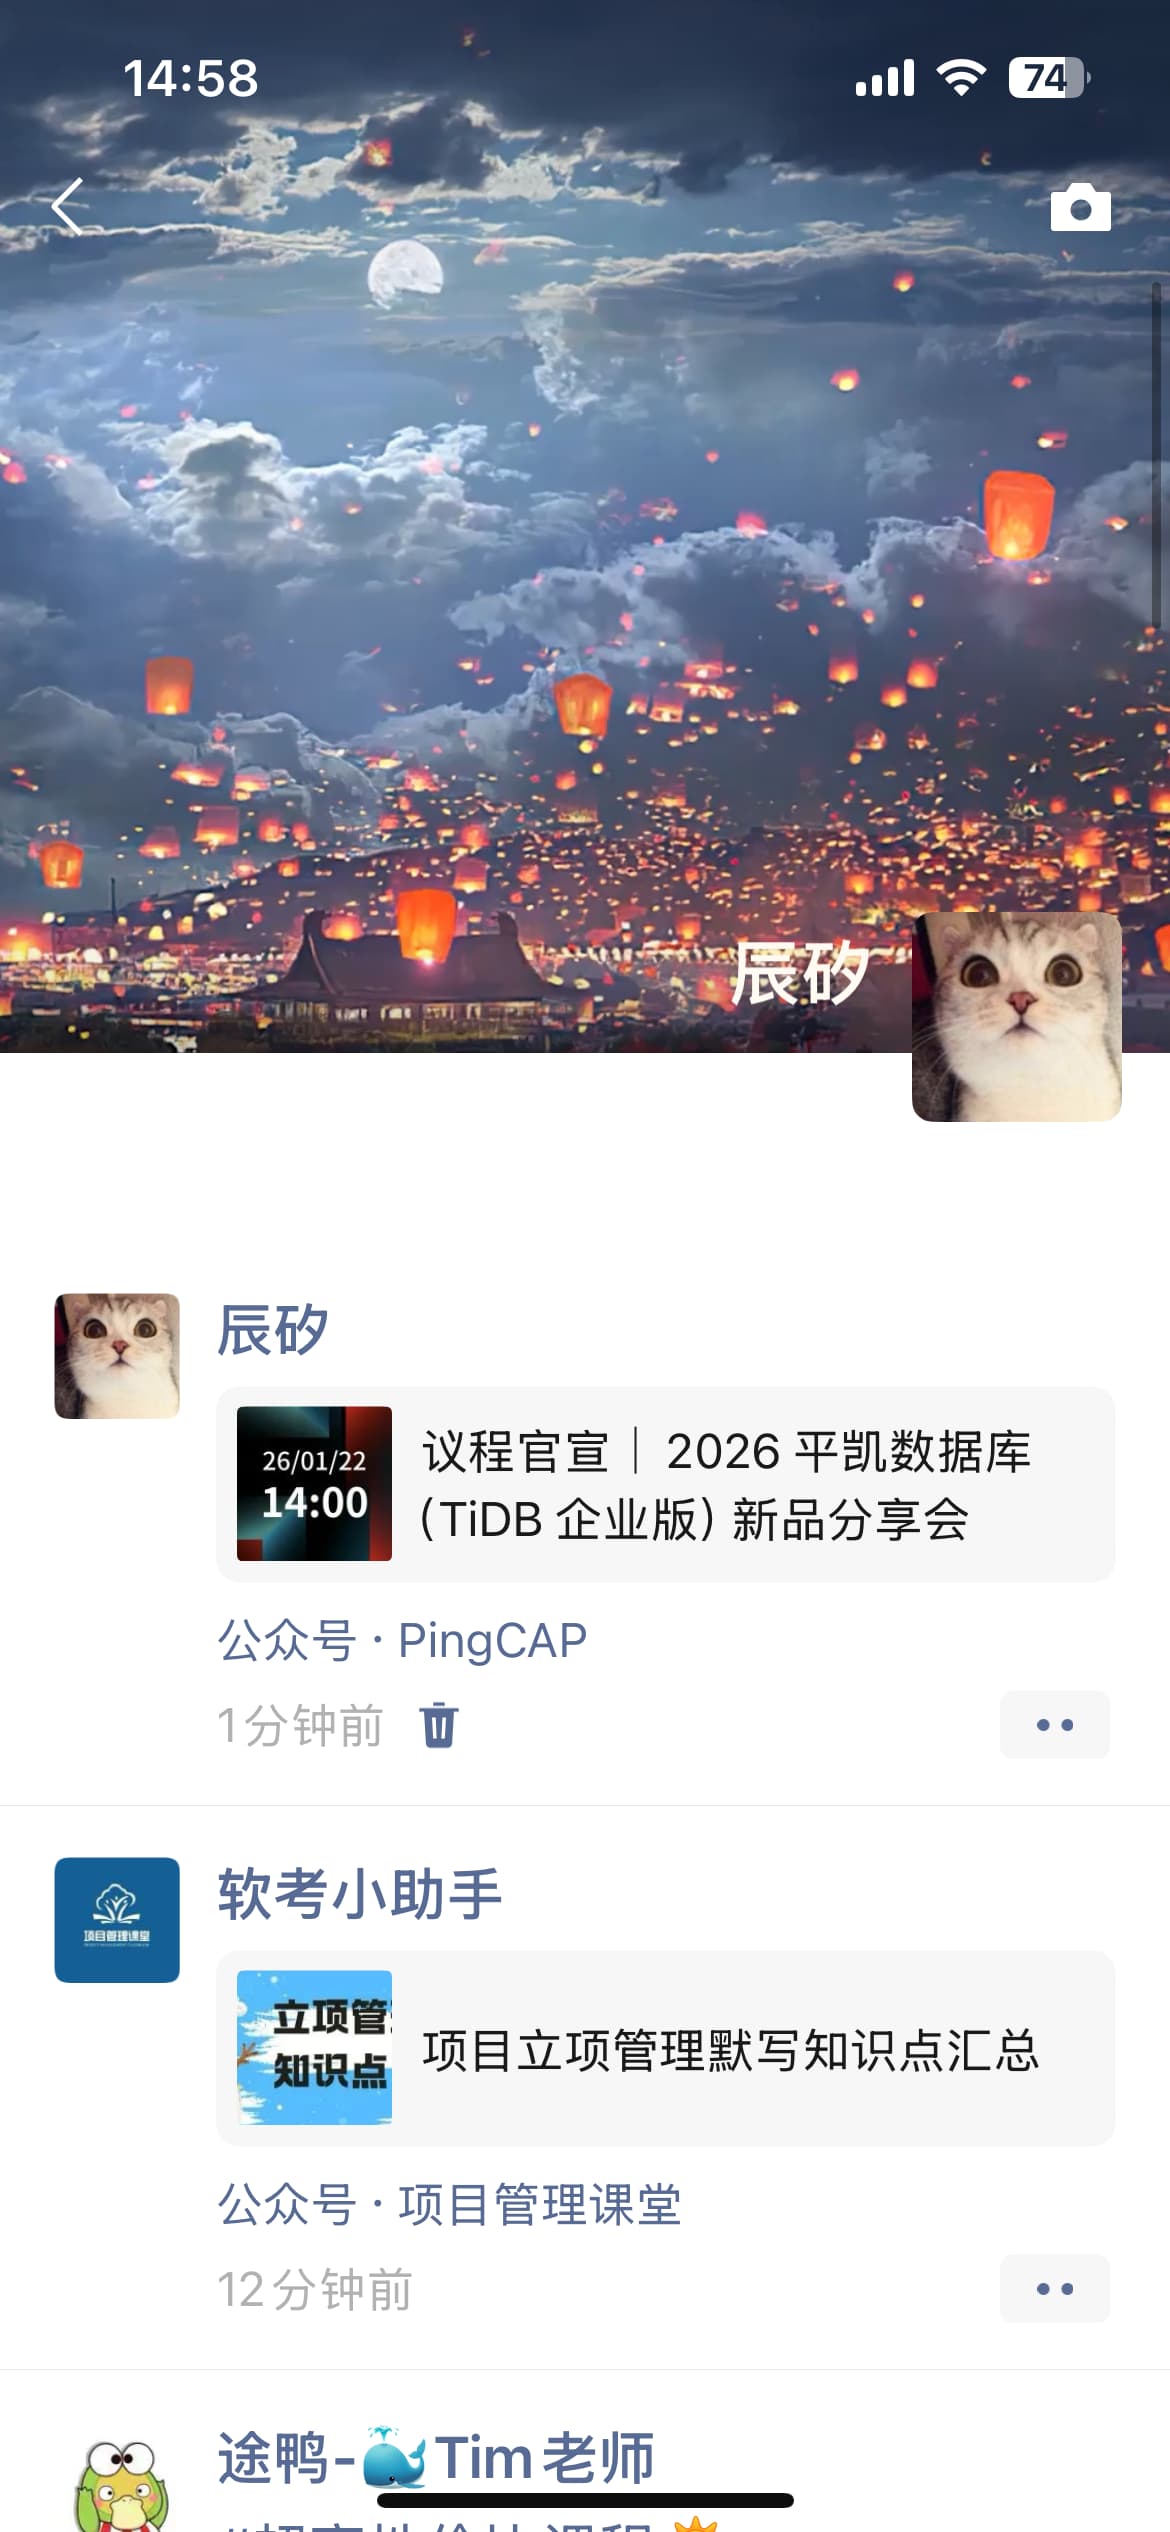Open two-dot menu on 软考小助手's post
This screenshot has width=1170, height=2532.
1055,2288
